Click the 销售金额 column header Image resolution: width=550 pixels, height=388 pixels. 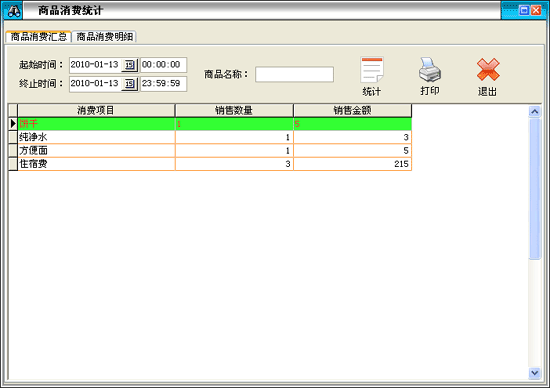[353, 111]
